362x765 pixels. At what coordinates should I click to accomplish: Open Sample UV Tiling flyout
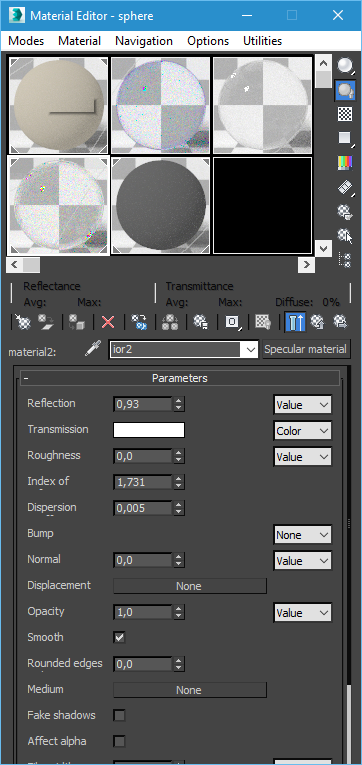[345, 139]
